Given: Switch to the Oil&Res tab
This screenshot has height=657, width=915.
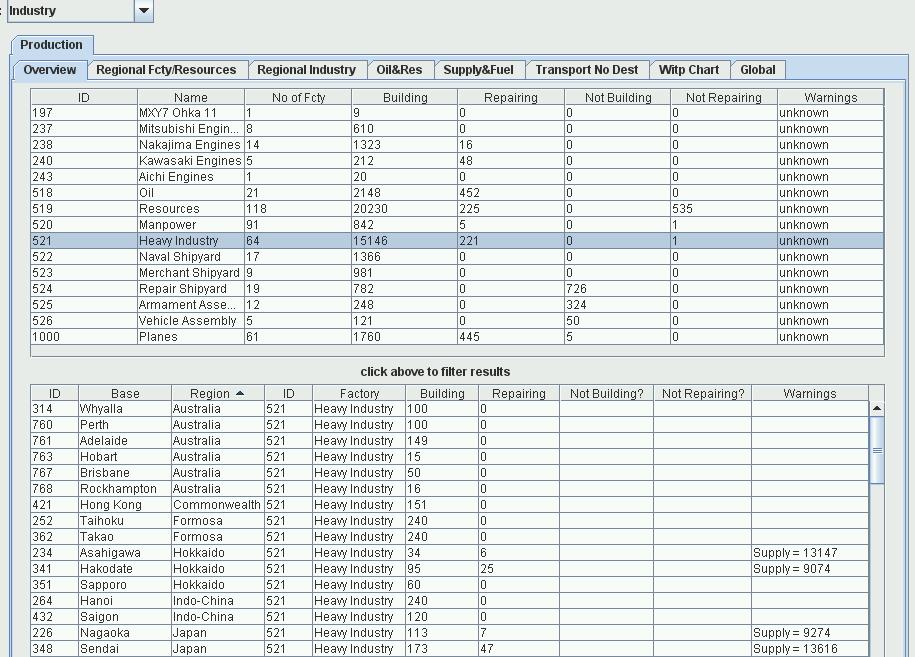Looking at the screenshot, I should pos(399,70).
